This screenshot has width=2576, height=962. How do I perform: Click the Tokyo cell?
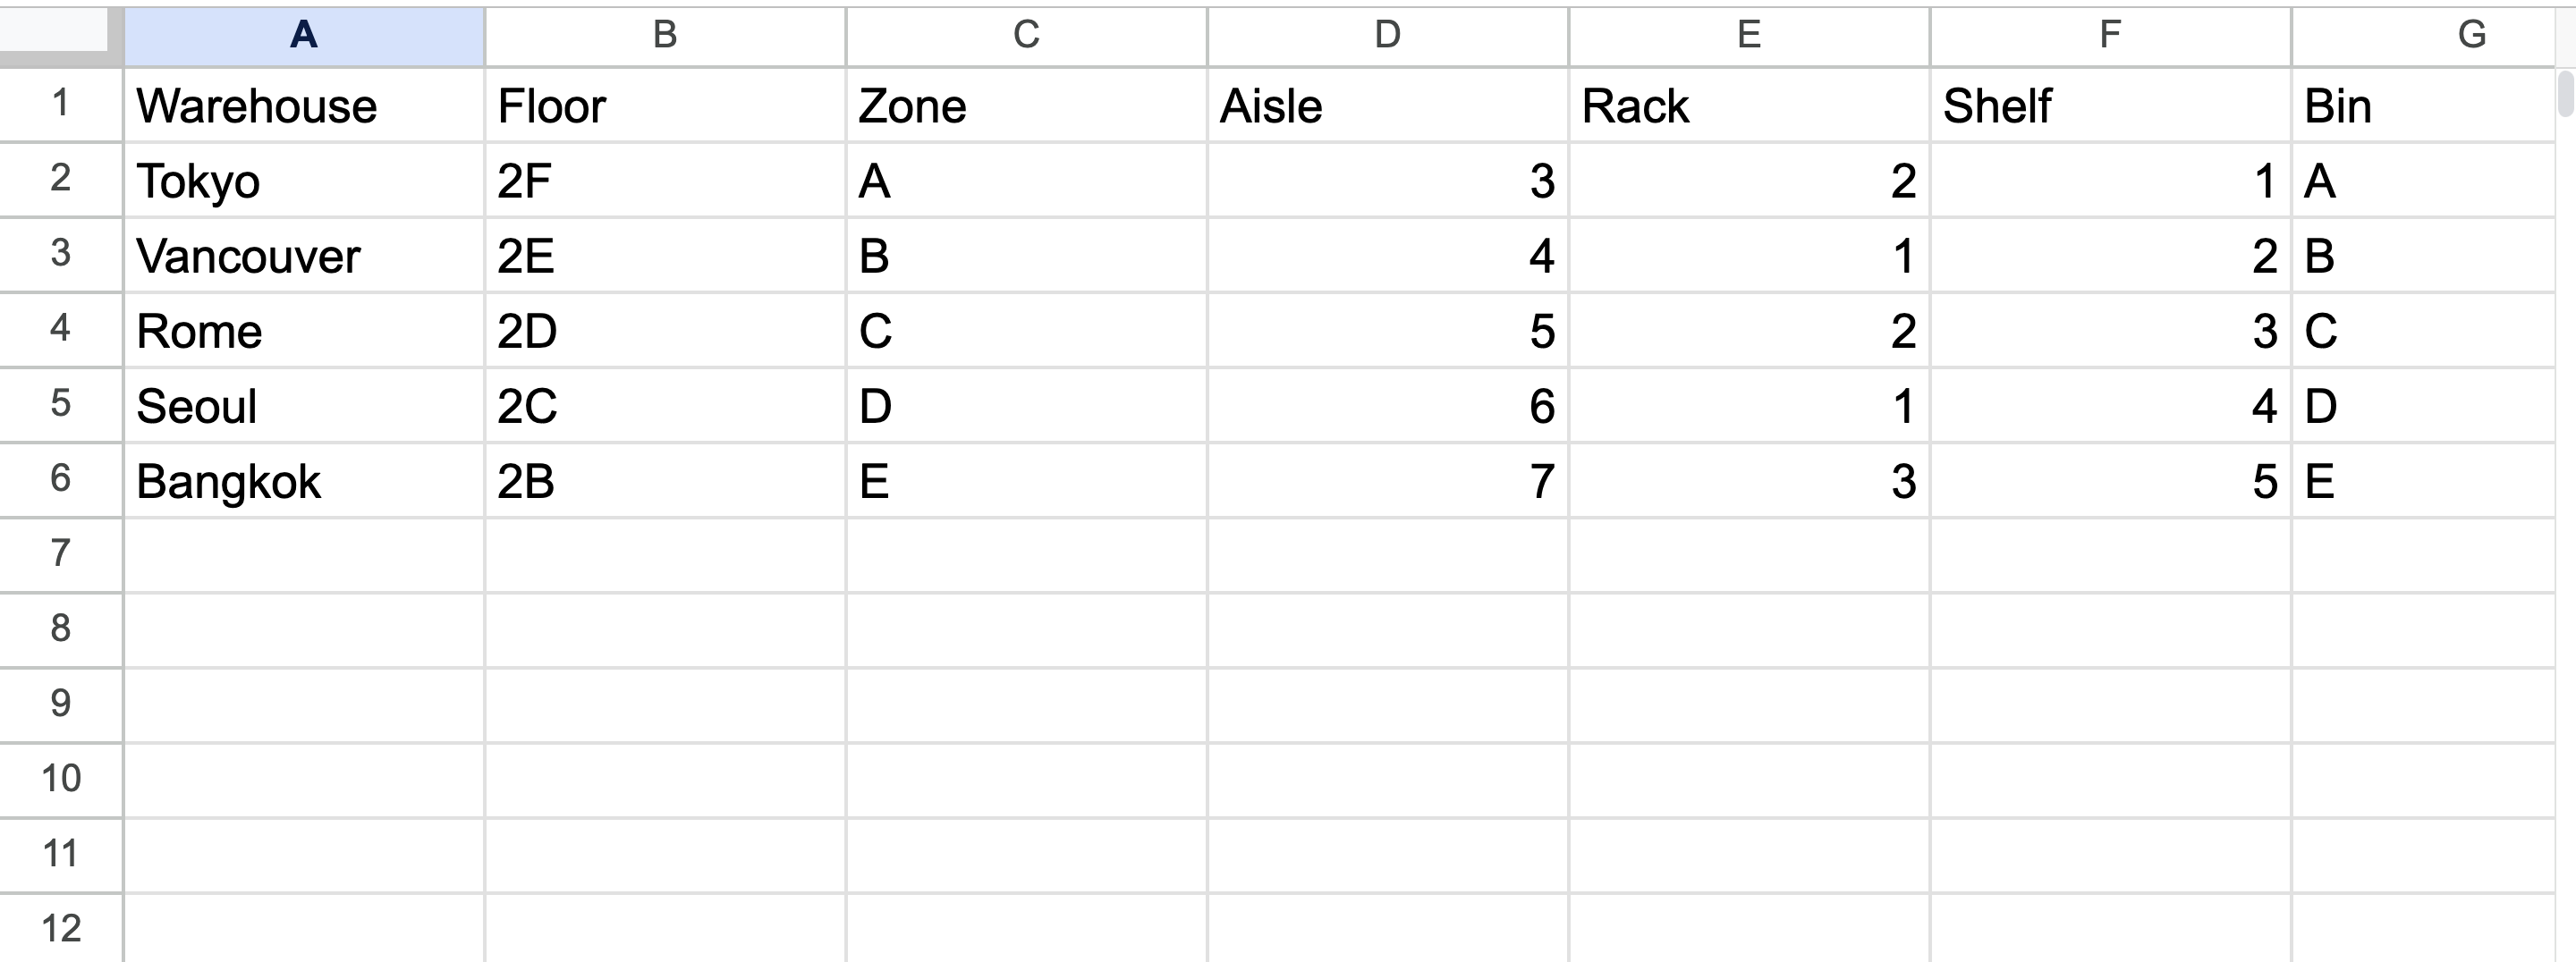(304, 181)
